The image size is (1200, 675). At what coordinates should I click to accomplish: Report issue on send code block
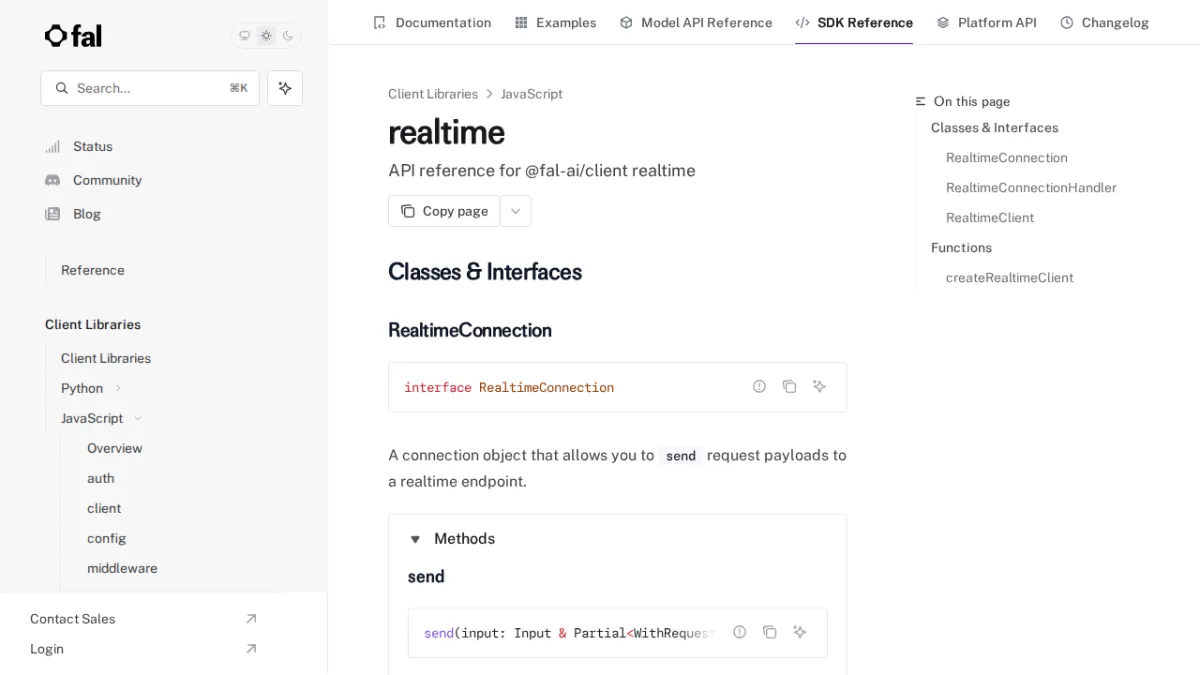(740, 632)
